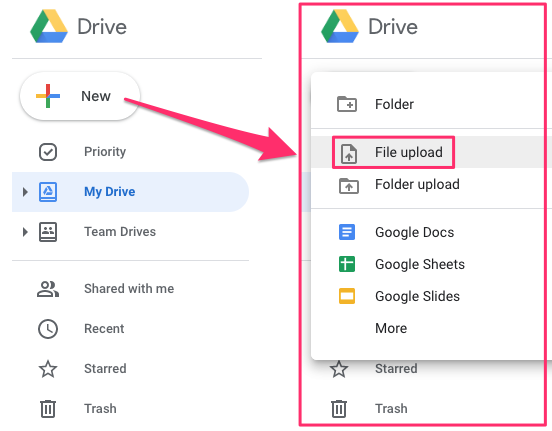Click the trash bin icon in right panel

click(x=339, y=409)
